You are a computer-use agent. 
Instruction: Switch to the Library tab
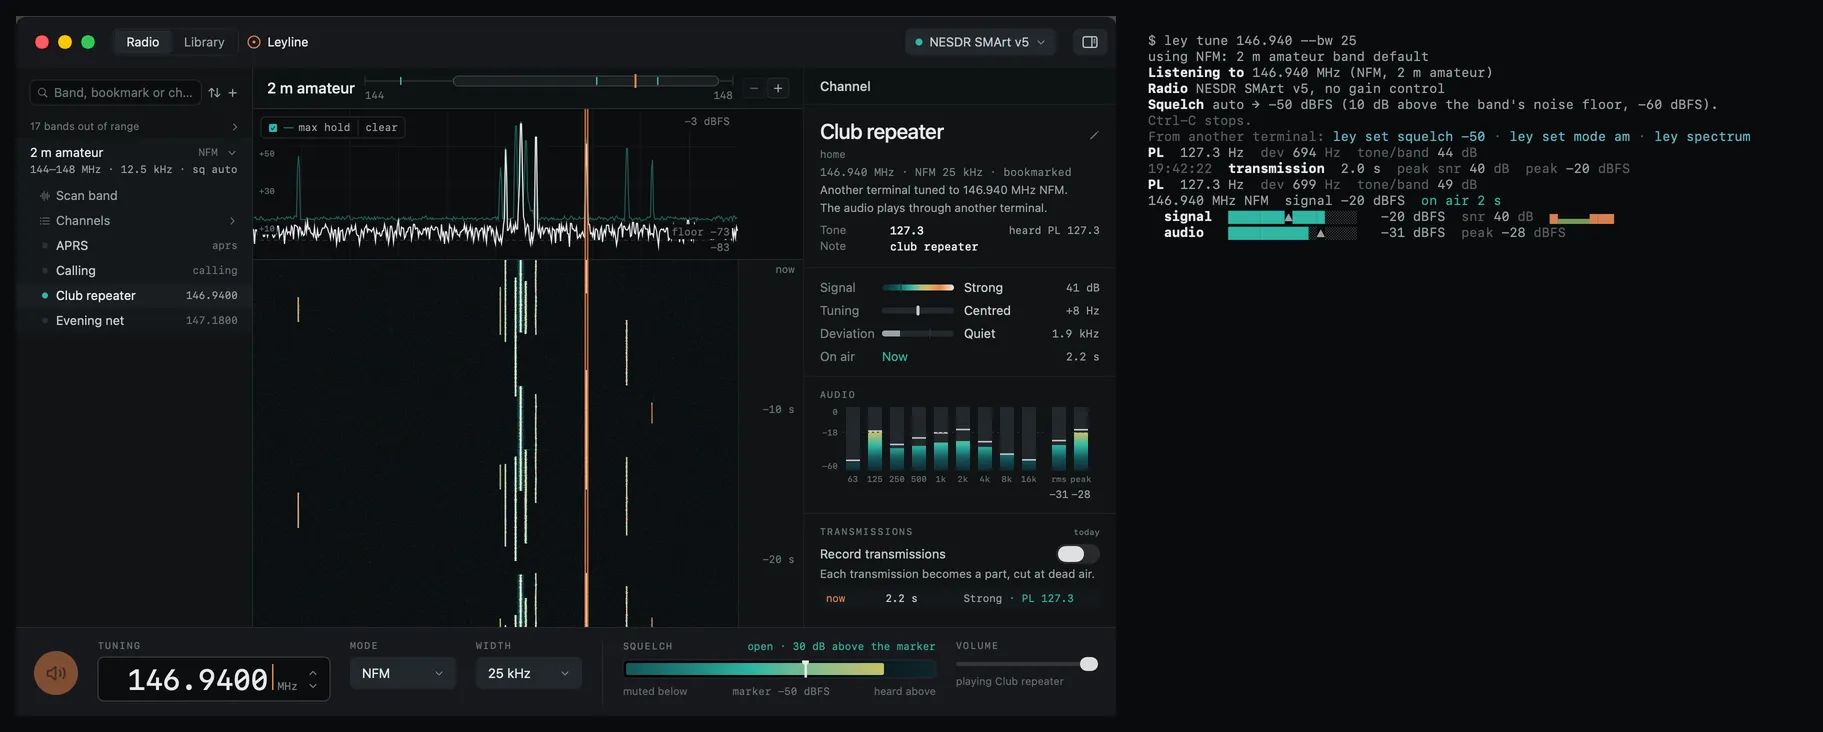[204, 42]
